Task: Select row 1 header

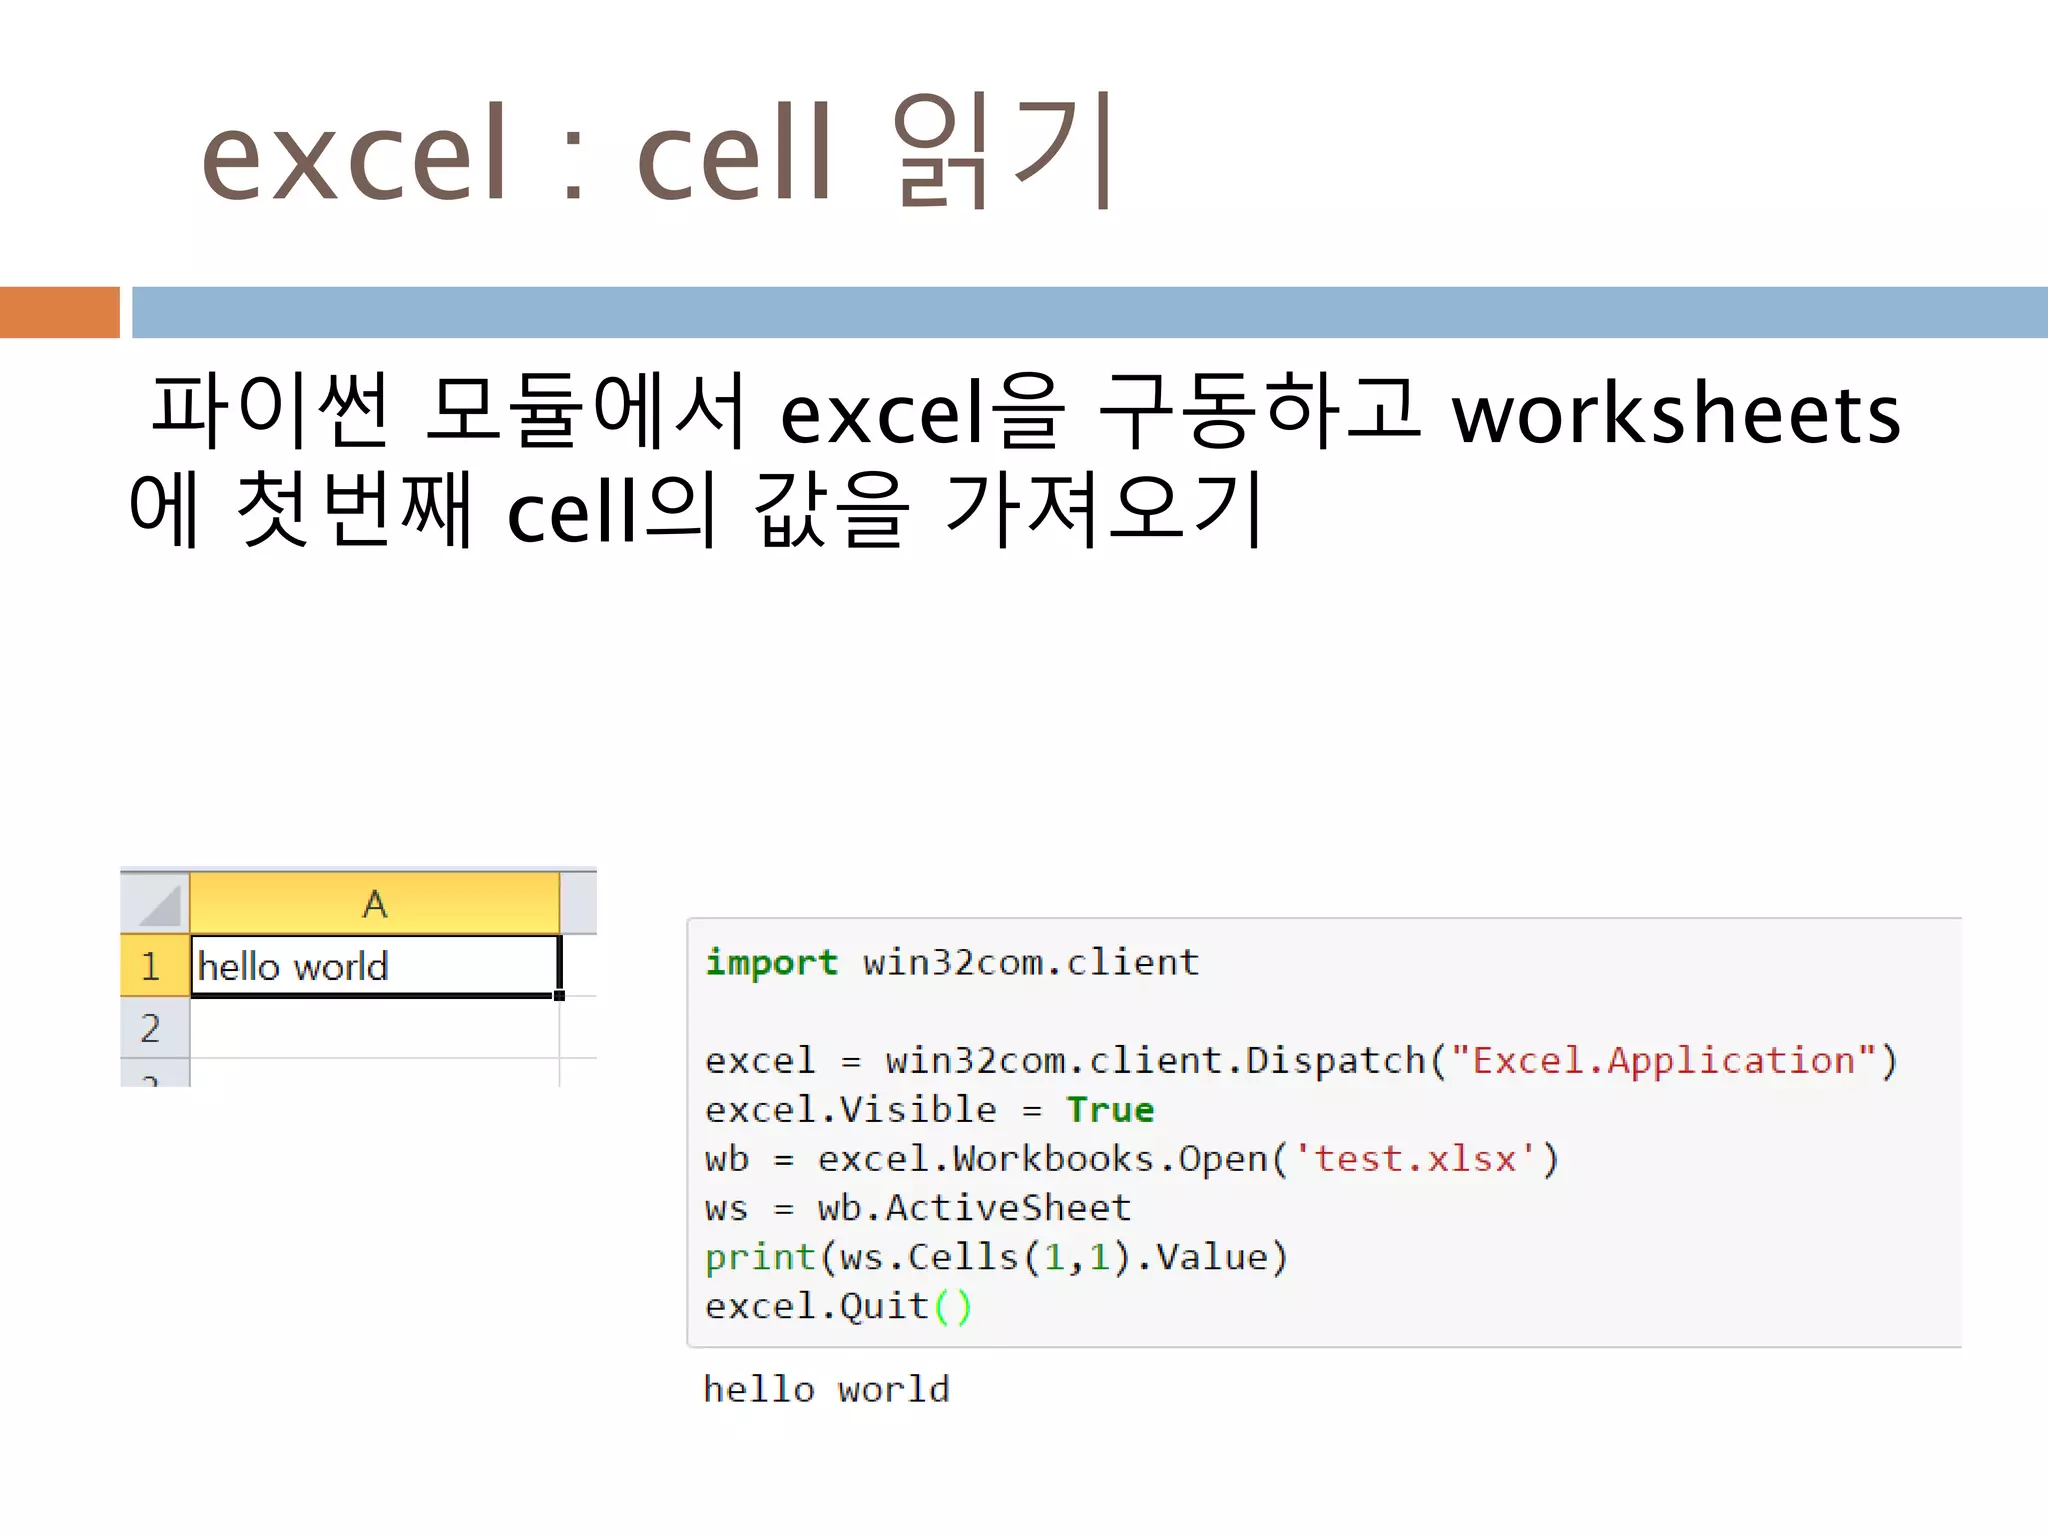Action: coord(152,966)
